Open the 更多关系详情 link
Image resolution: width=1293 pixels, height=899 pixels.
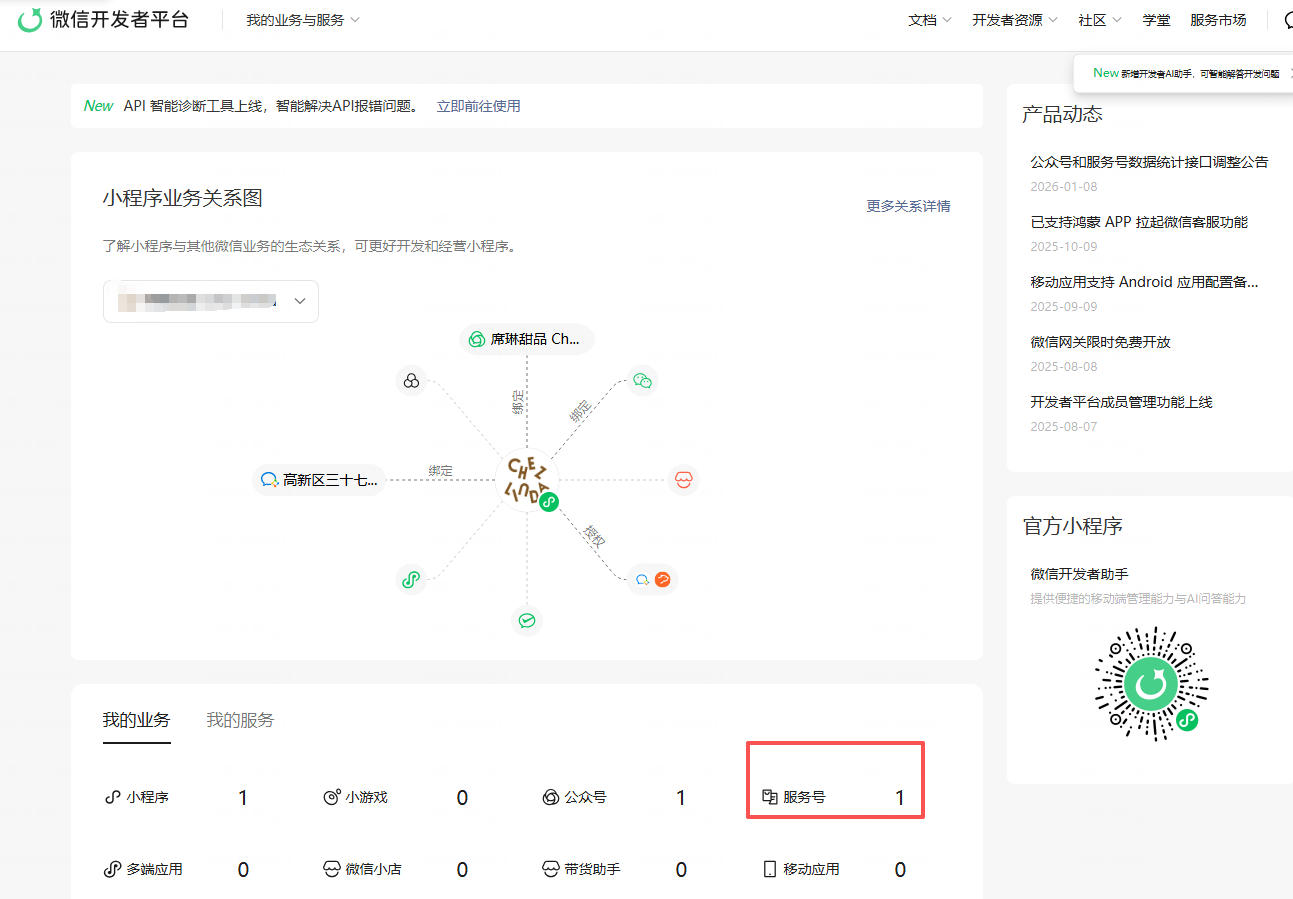coord(908,206)
